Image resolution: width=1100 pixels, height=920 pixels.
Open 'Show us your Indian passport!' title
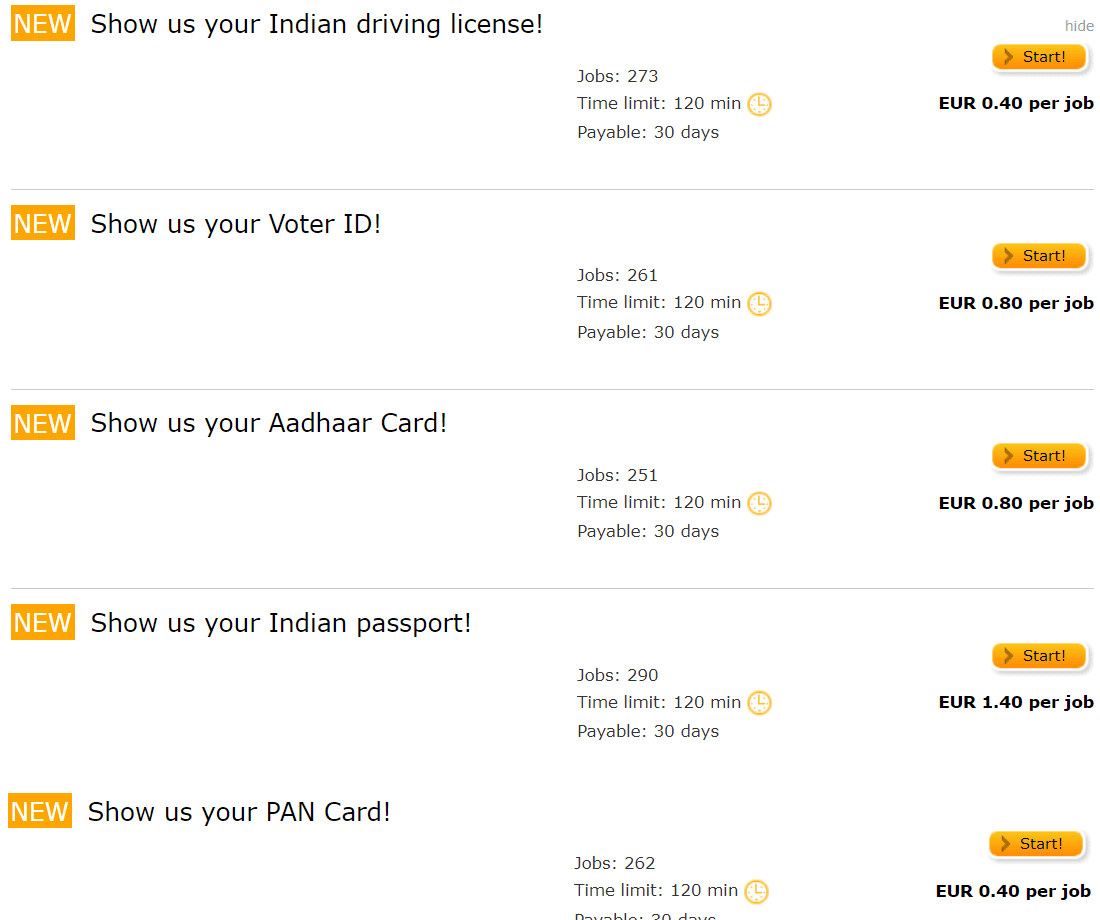tap(281, 623)
